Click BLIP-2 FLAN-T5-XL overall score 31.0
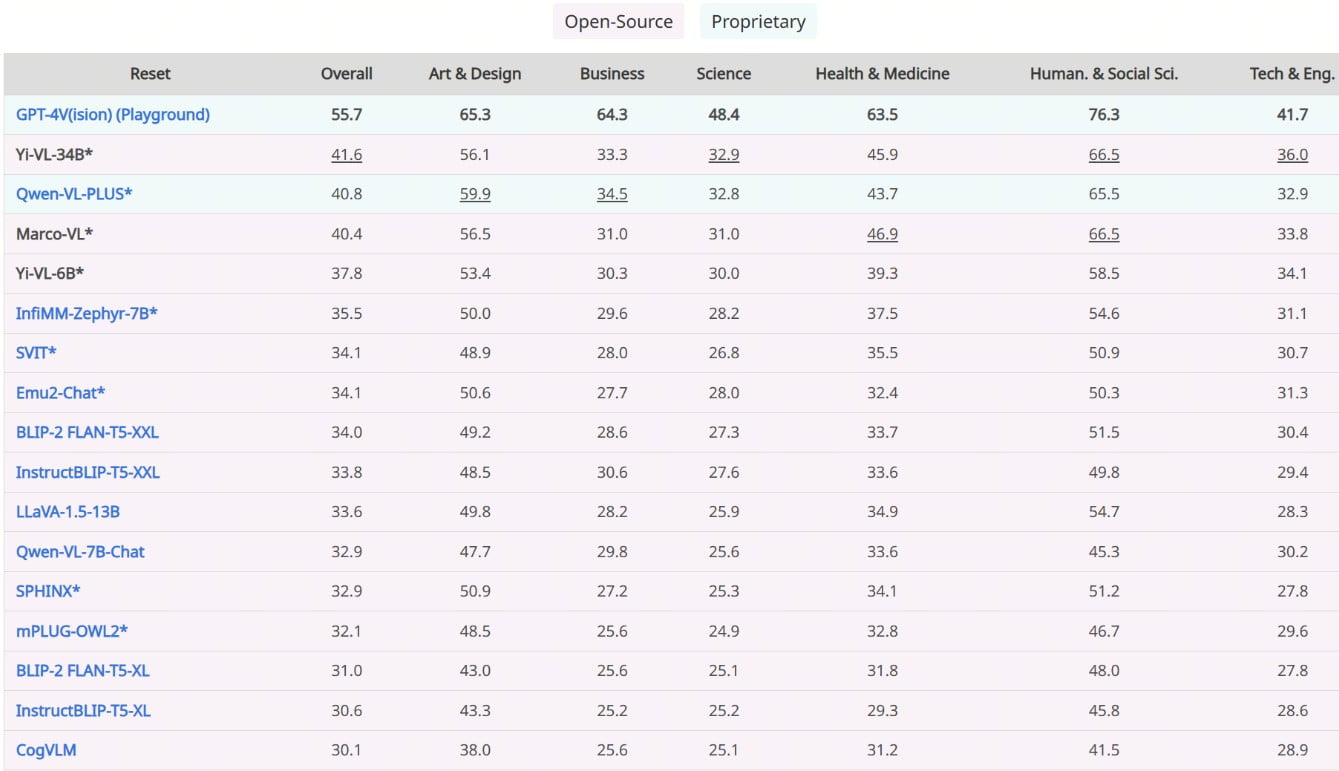 coord(347,671)
